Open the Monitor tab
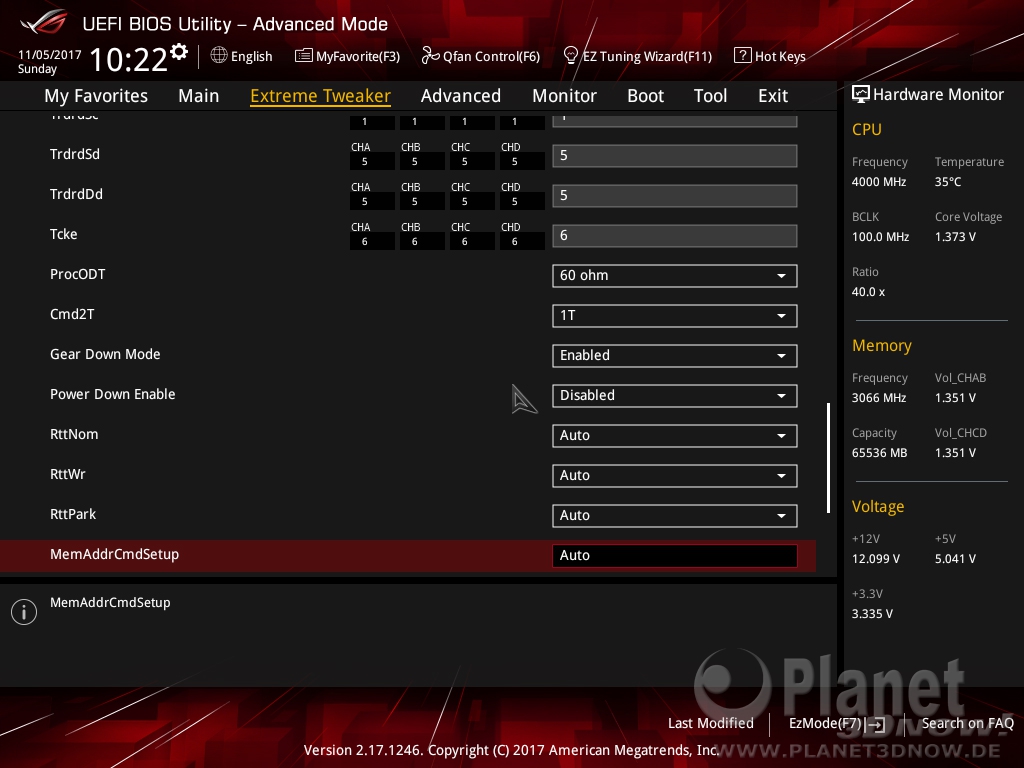This screenshot has height=768, width=1024. tap(564, 96)
